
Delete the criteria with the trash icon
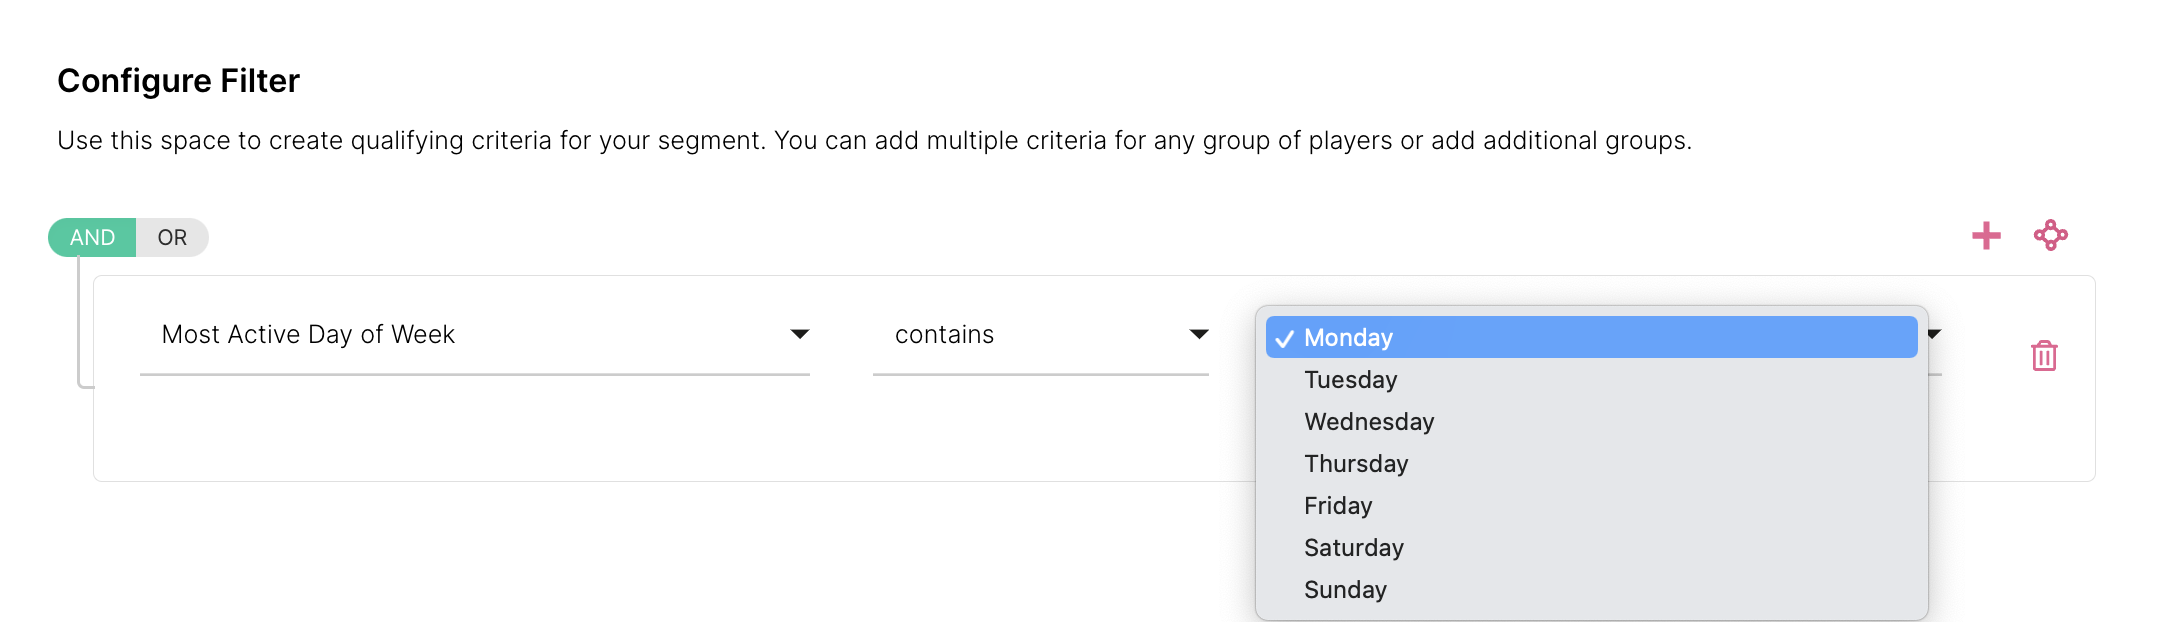pos(2044,356)
